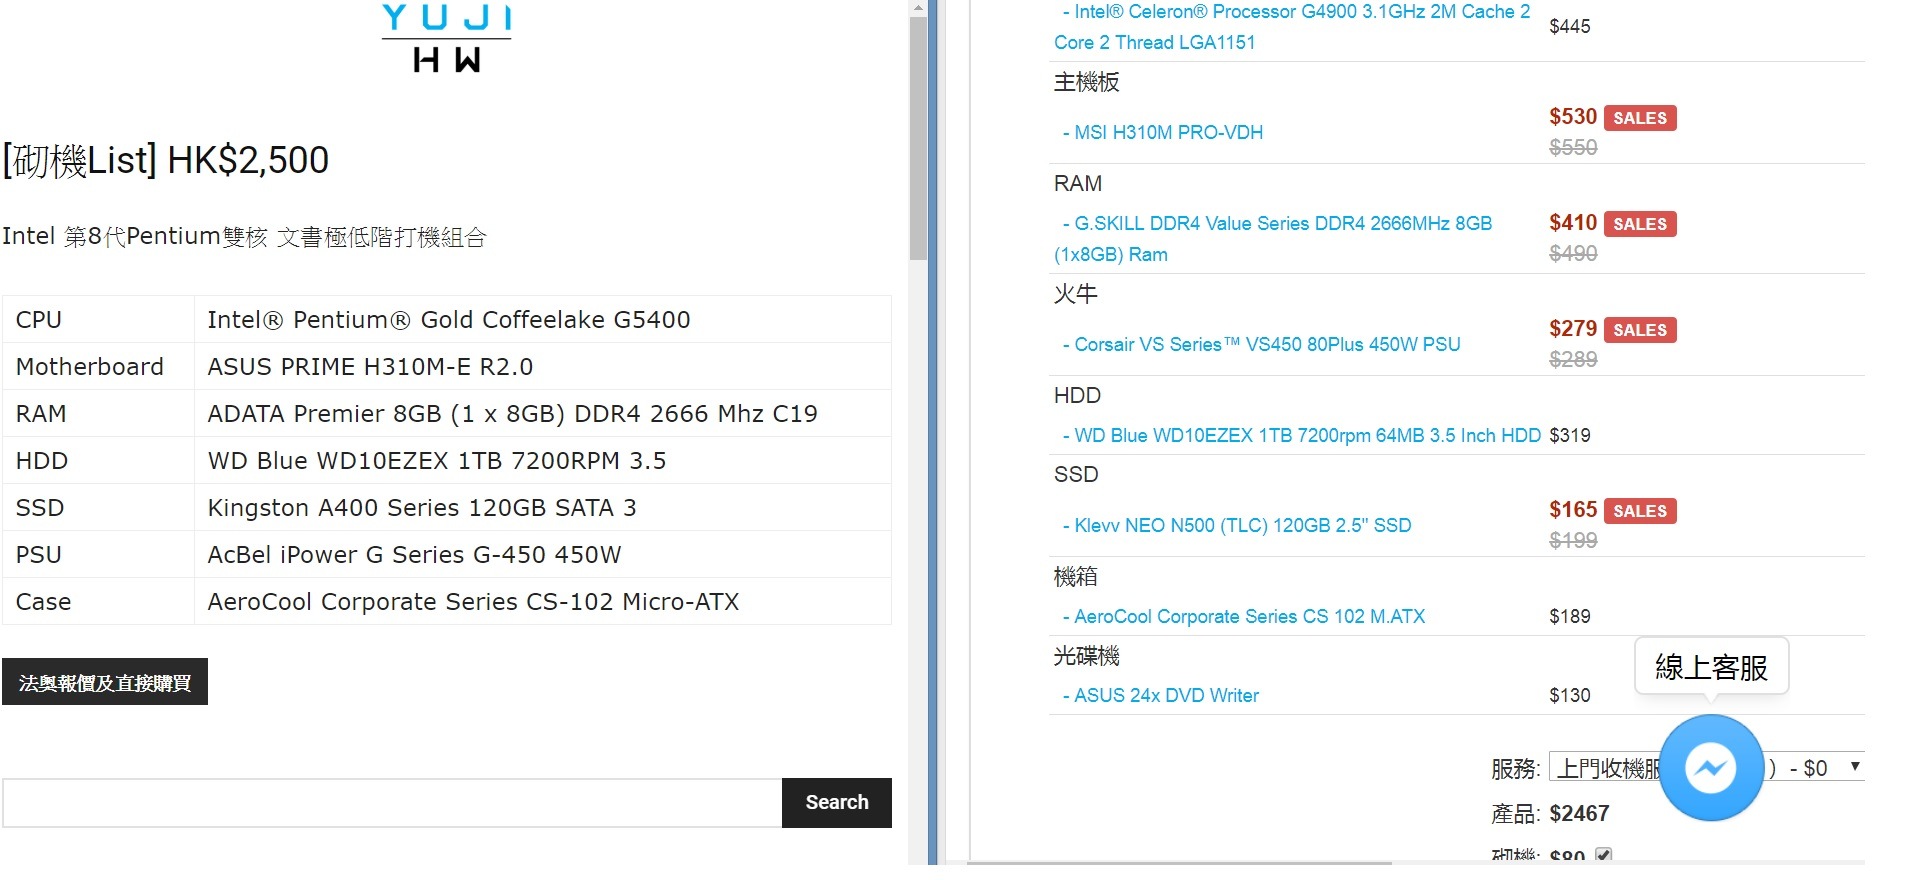Click the $319 price of WD Blue
Screen dimensions: 1908x880
(1569, 435)
